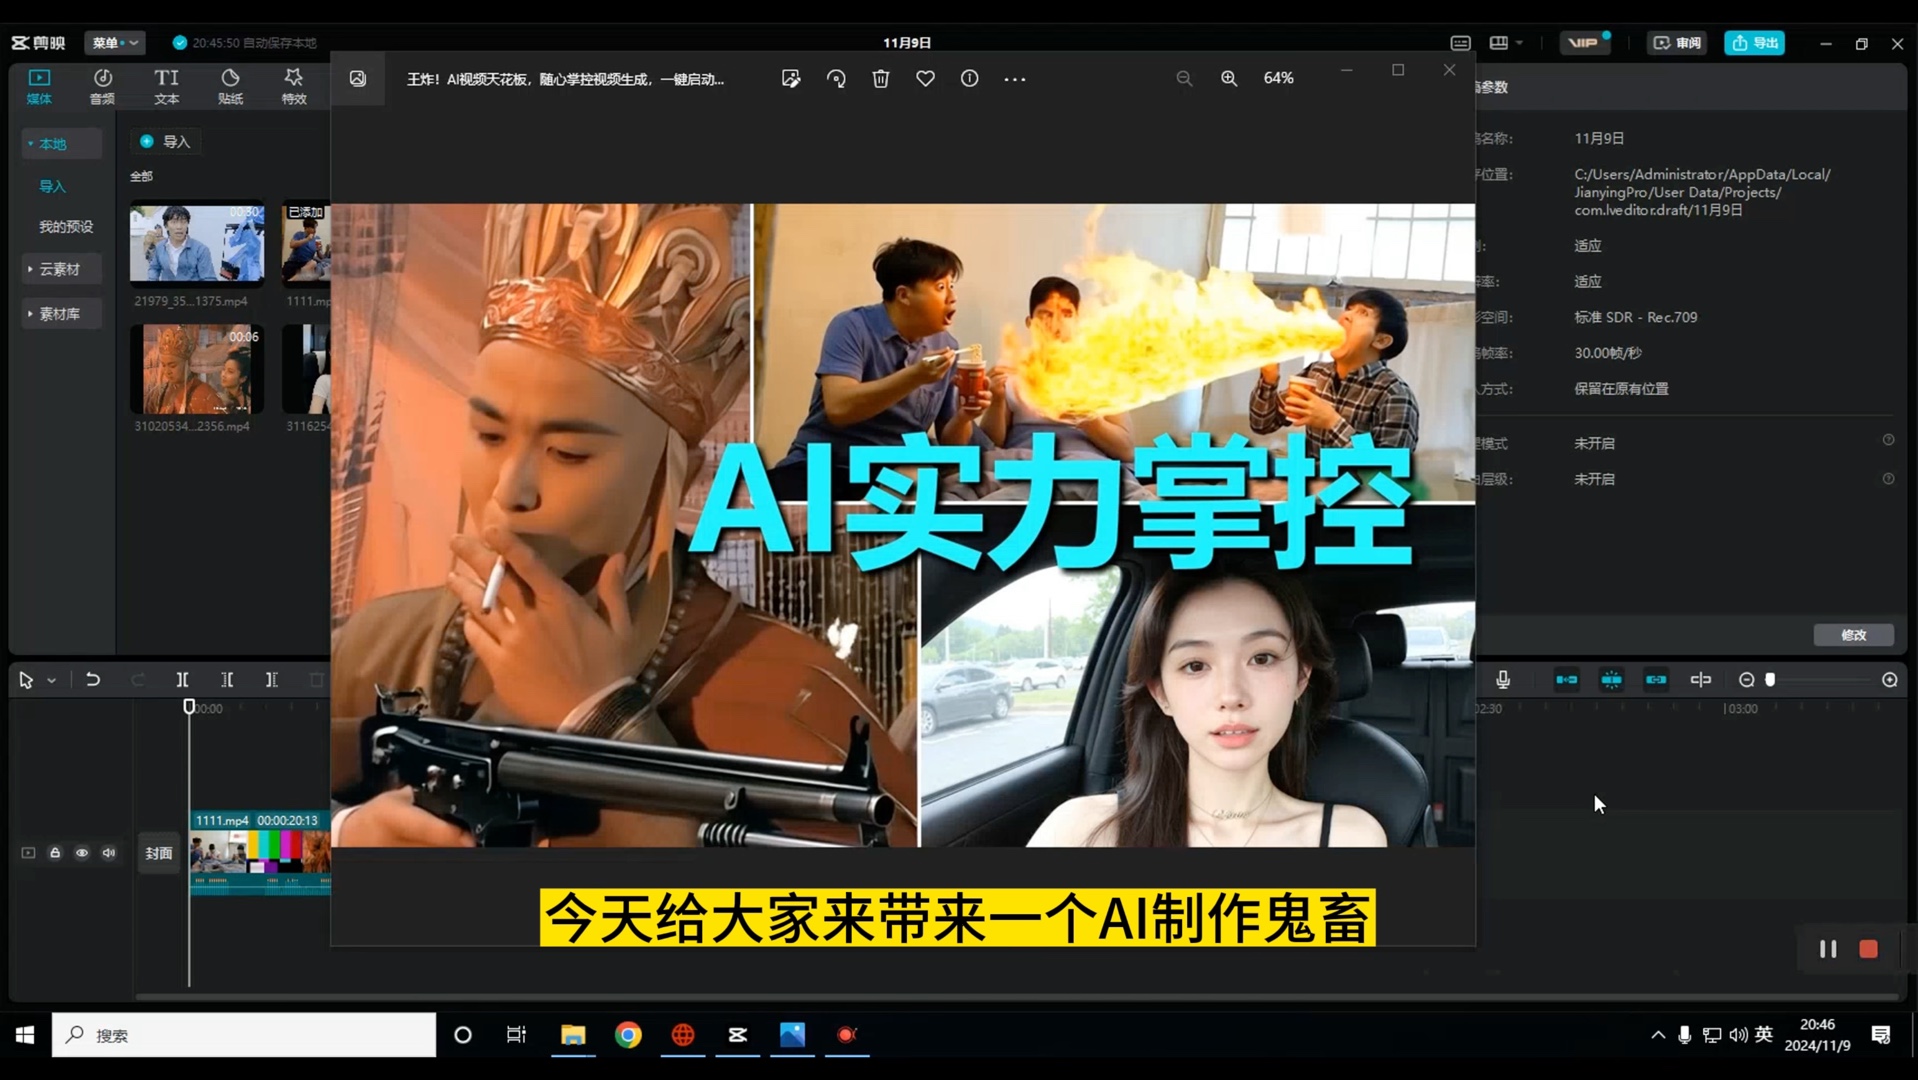The height and width of the screenshot is (1080, 1918).
Task: Show hidden system tray icons
Action: pos(1658,1035)
